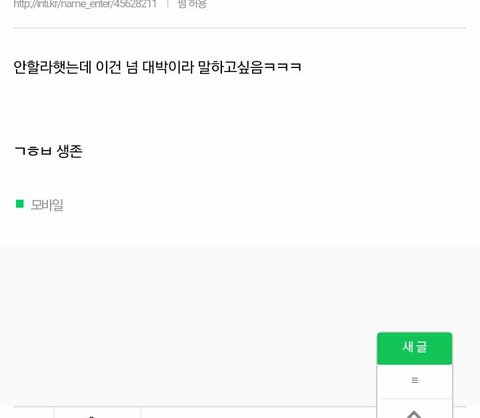This screenshot has height=418, width=480.
Task: Click the green square mobile indicator icon
Action: point(20,203)
